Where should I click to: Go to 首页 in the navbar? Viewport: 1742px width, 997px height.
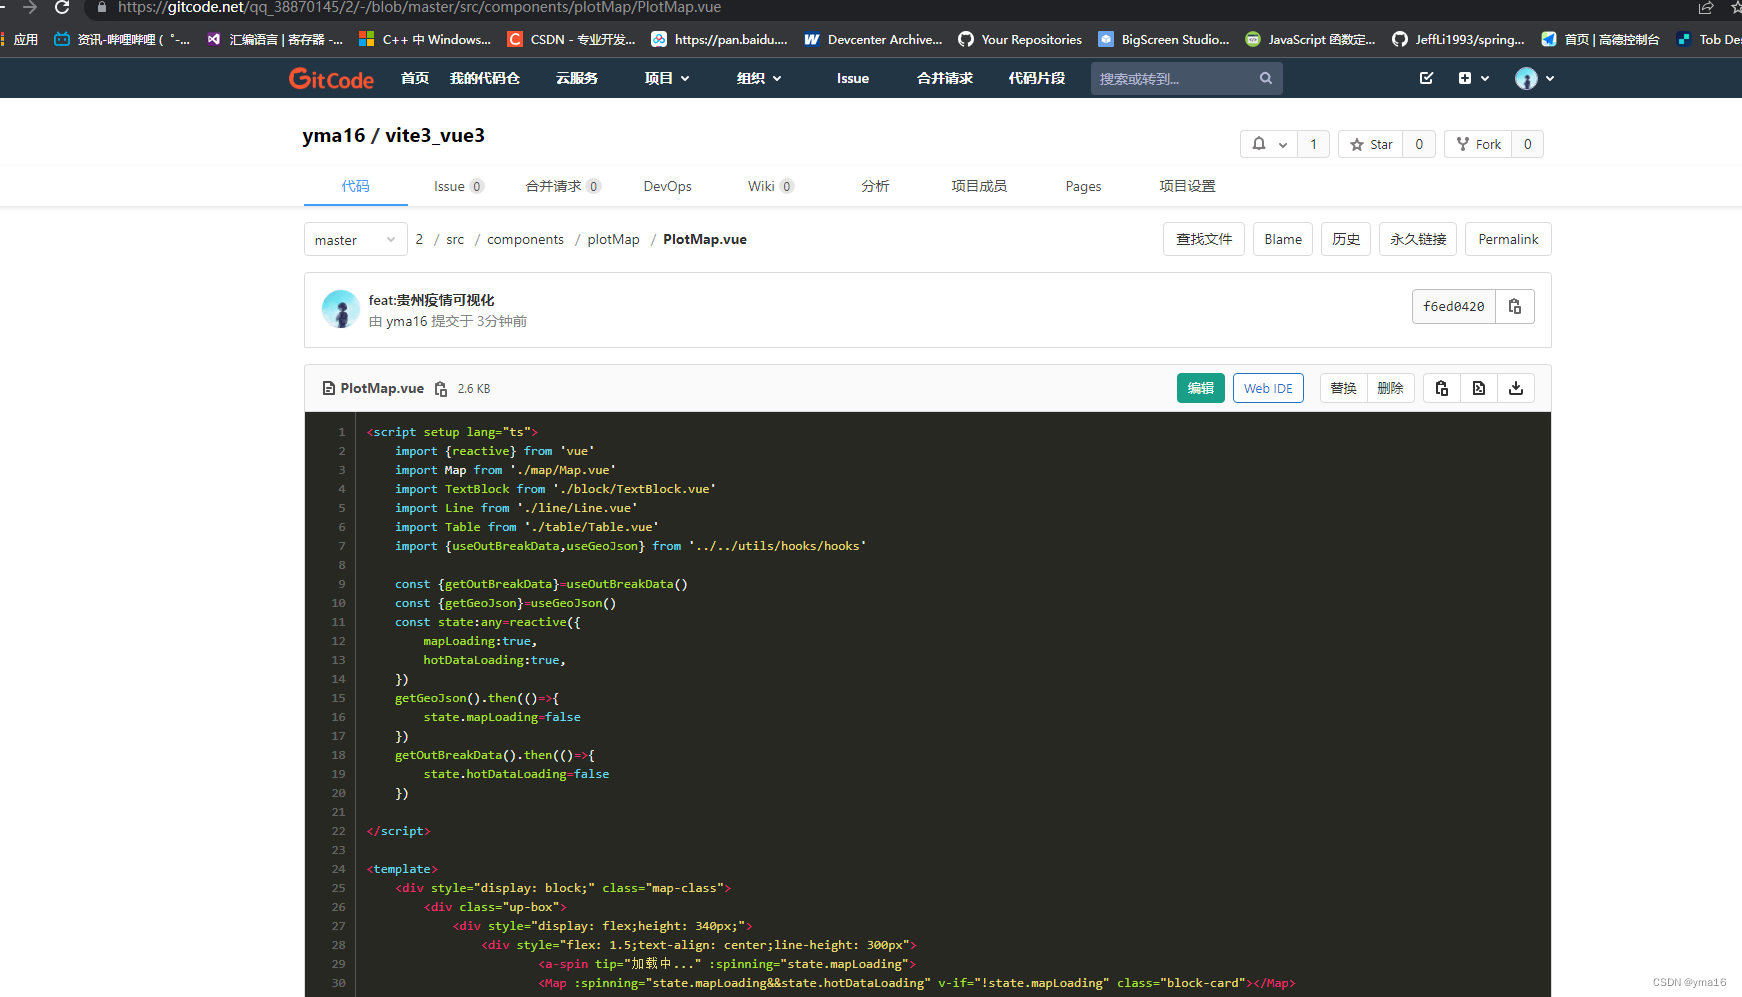pyautogui.click(x=415, y=78)
